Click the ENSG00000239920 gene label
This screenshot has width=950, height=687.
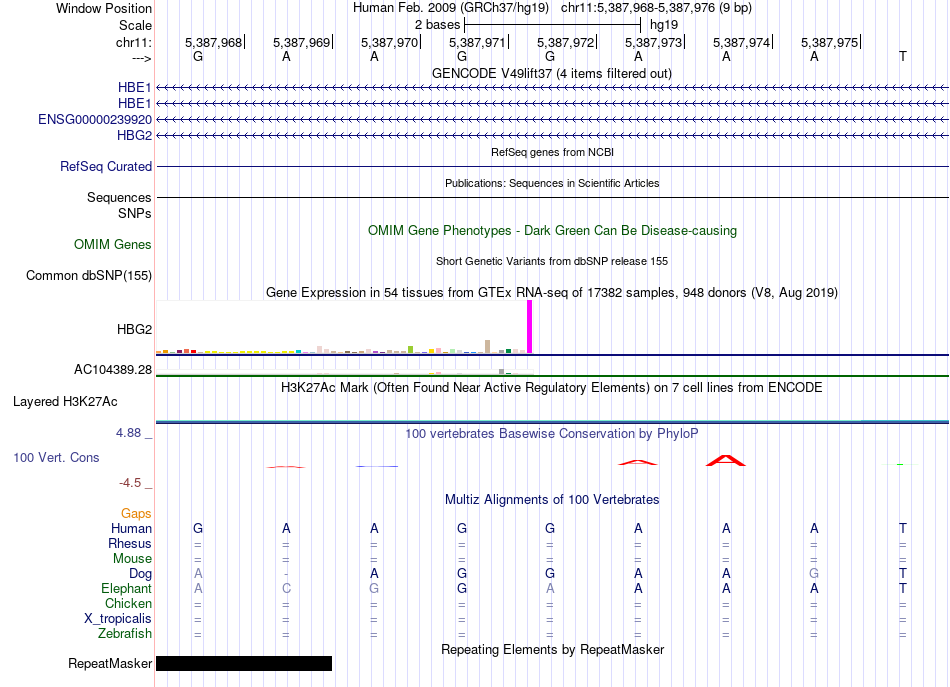point(95,119)
